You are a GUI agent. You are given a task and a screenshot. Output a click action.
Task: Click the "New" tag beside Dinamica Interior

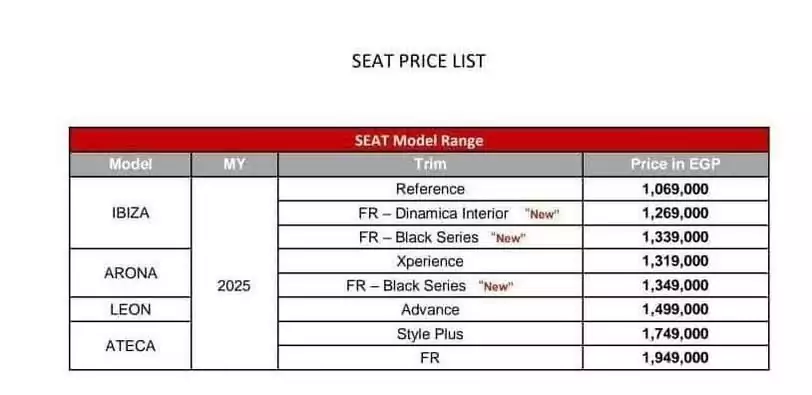pyautogui.click(x=542, y=214)
